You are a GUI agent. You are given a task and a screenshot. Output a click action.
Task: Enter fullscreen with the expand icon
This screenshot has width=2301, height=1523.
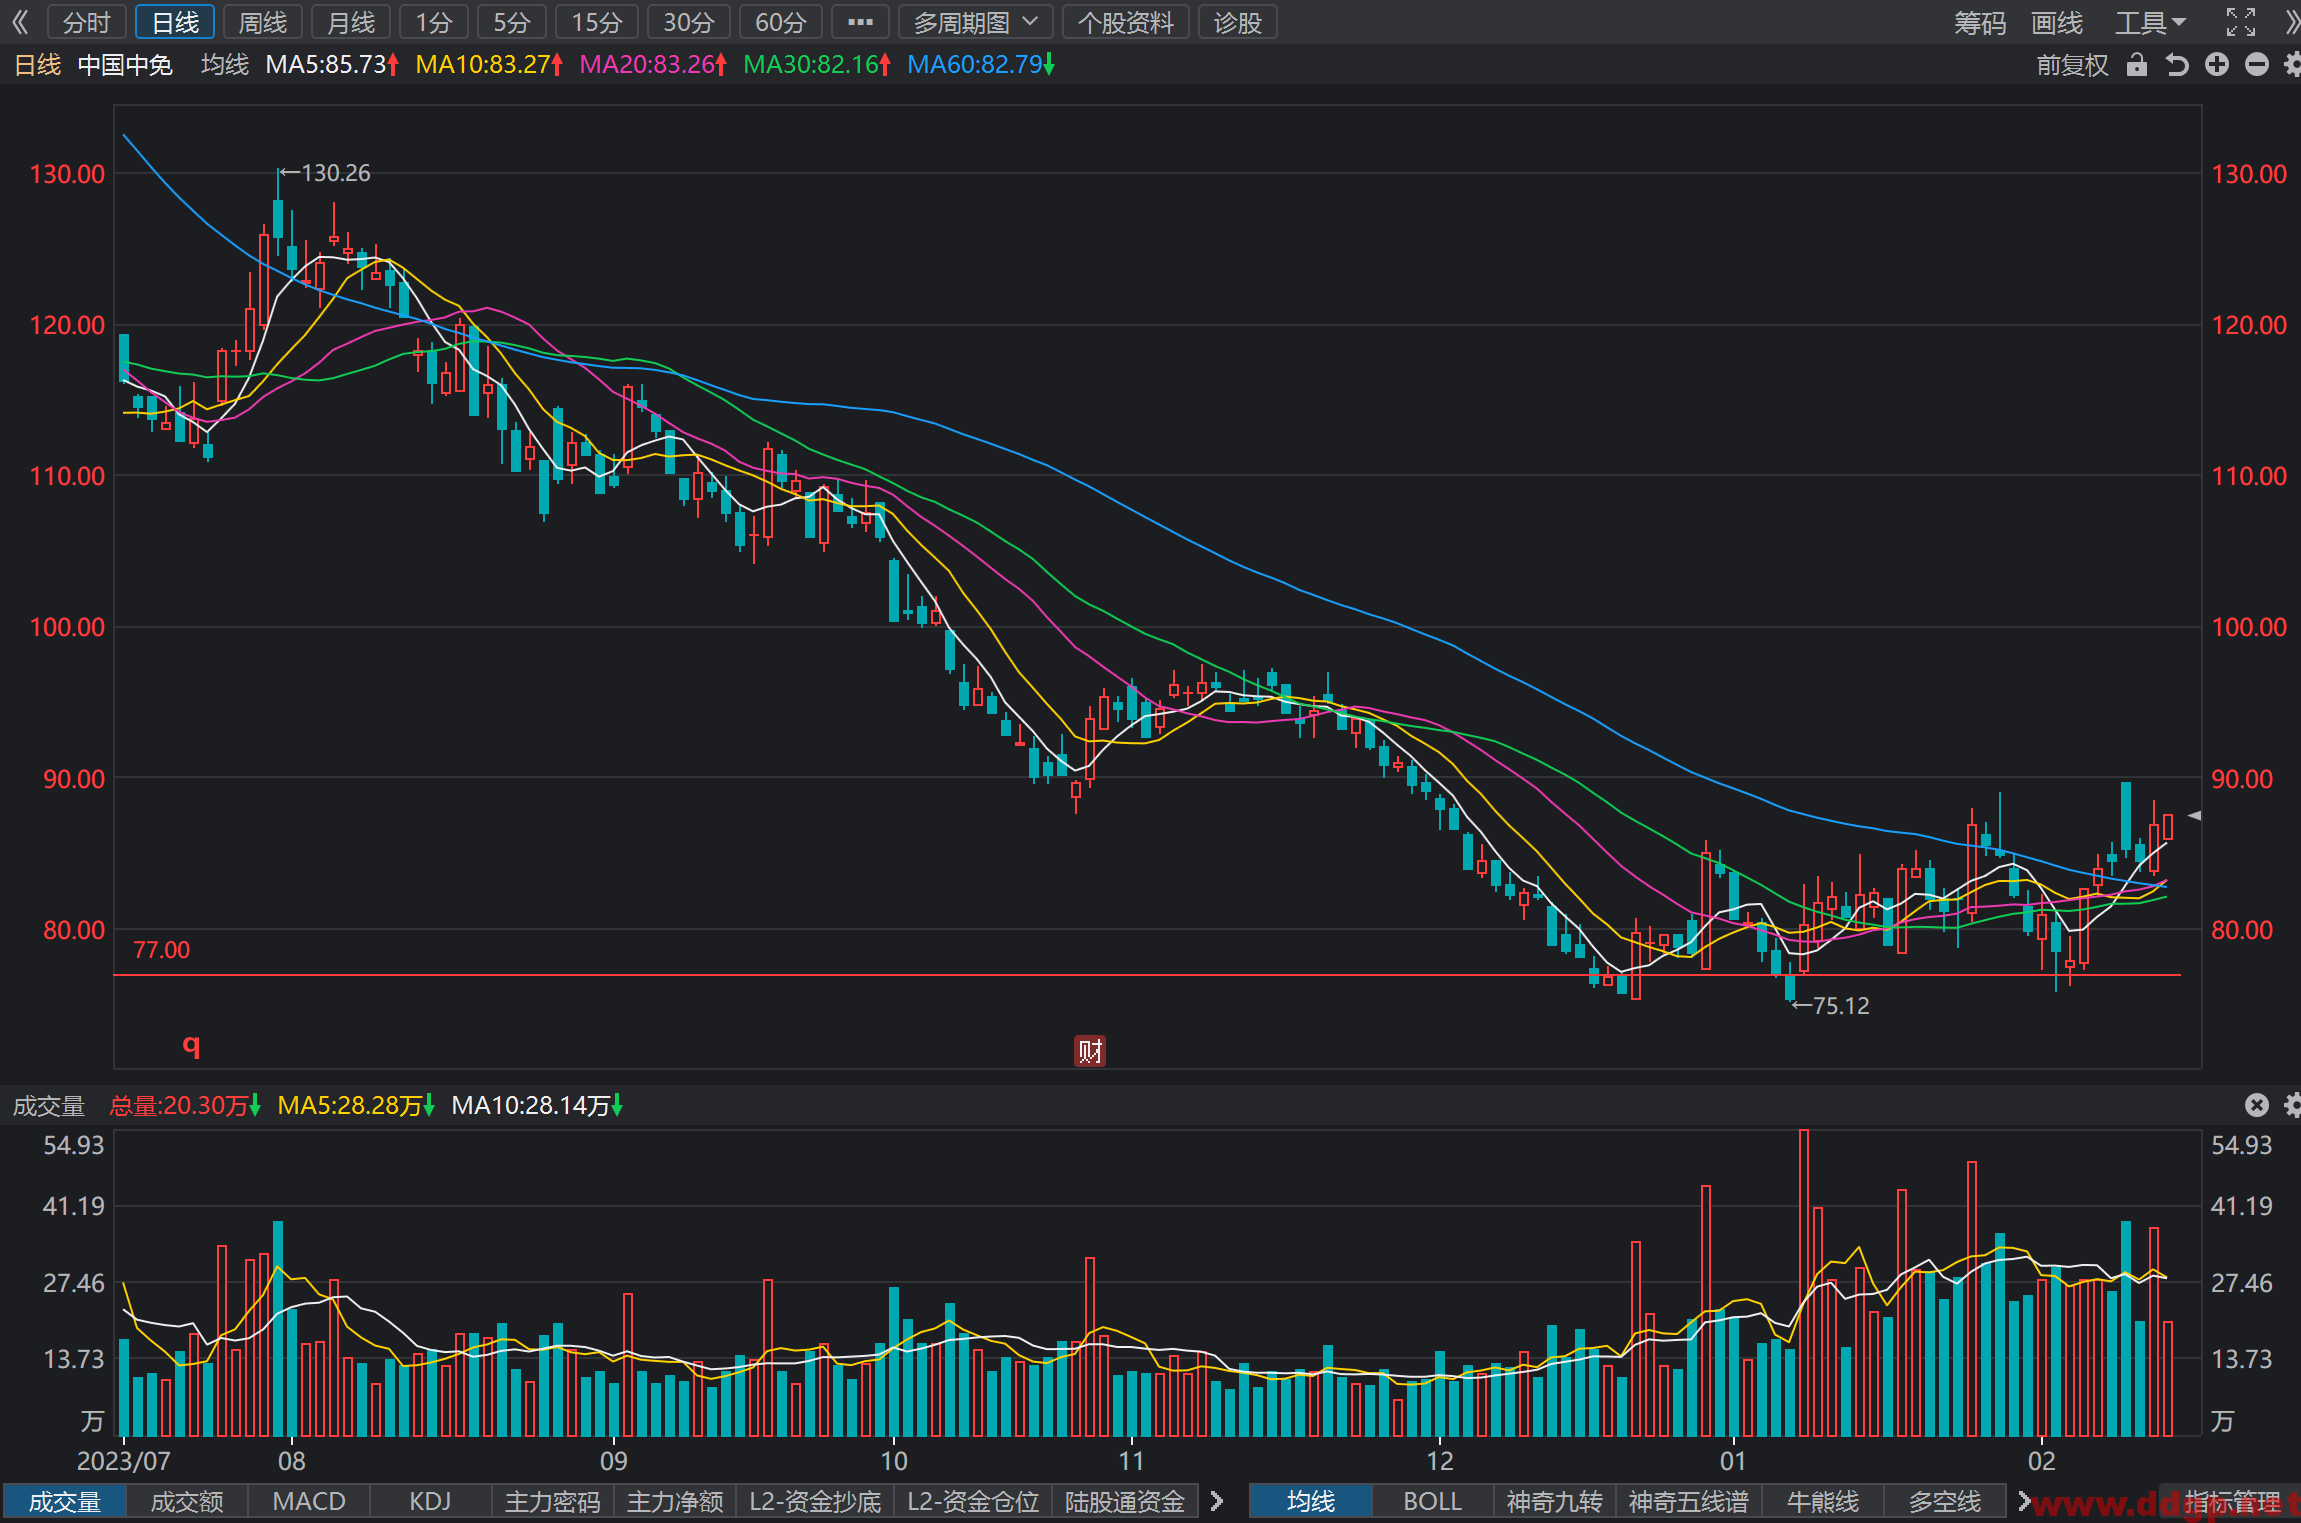pyautogui.click(x=2241, y=22)
